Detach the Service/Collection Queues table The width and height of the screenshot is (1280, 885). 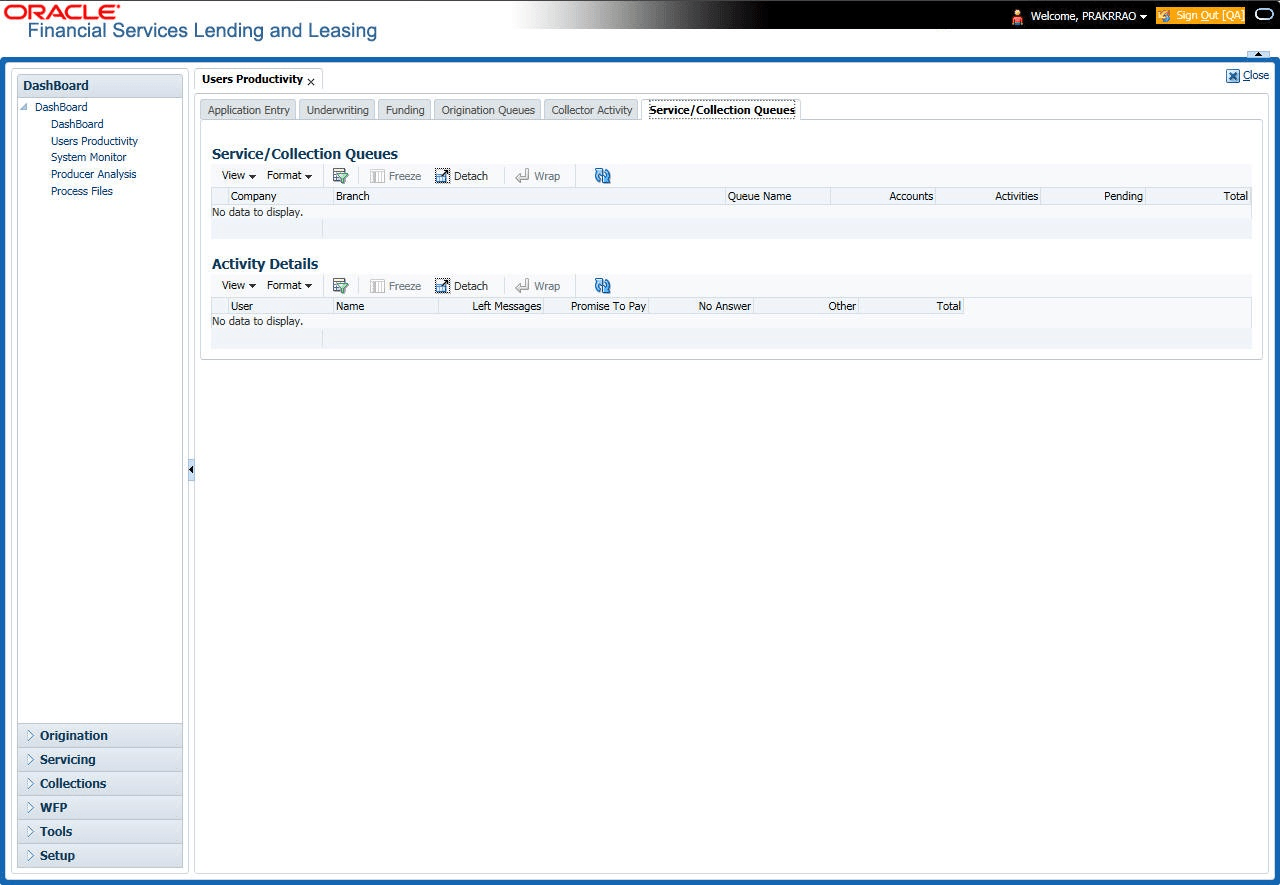click(x=462, y=176)
